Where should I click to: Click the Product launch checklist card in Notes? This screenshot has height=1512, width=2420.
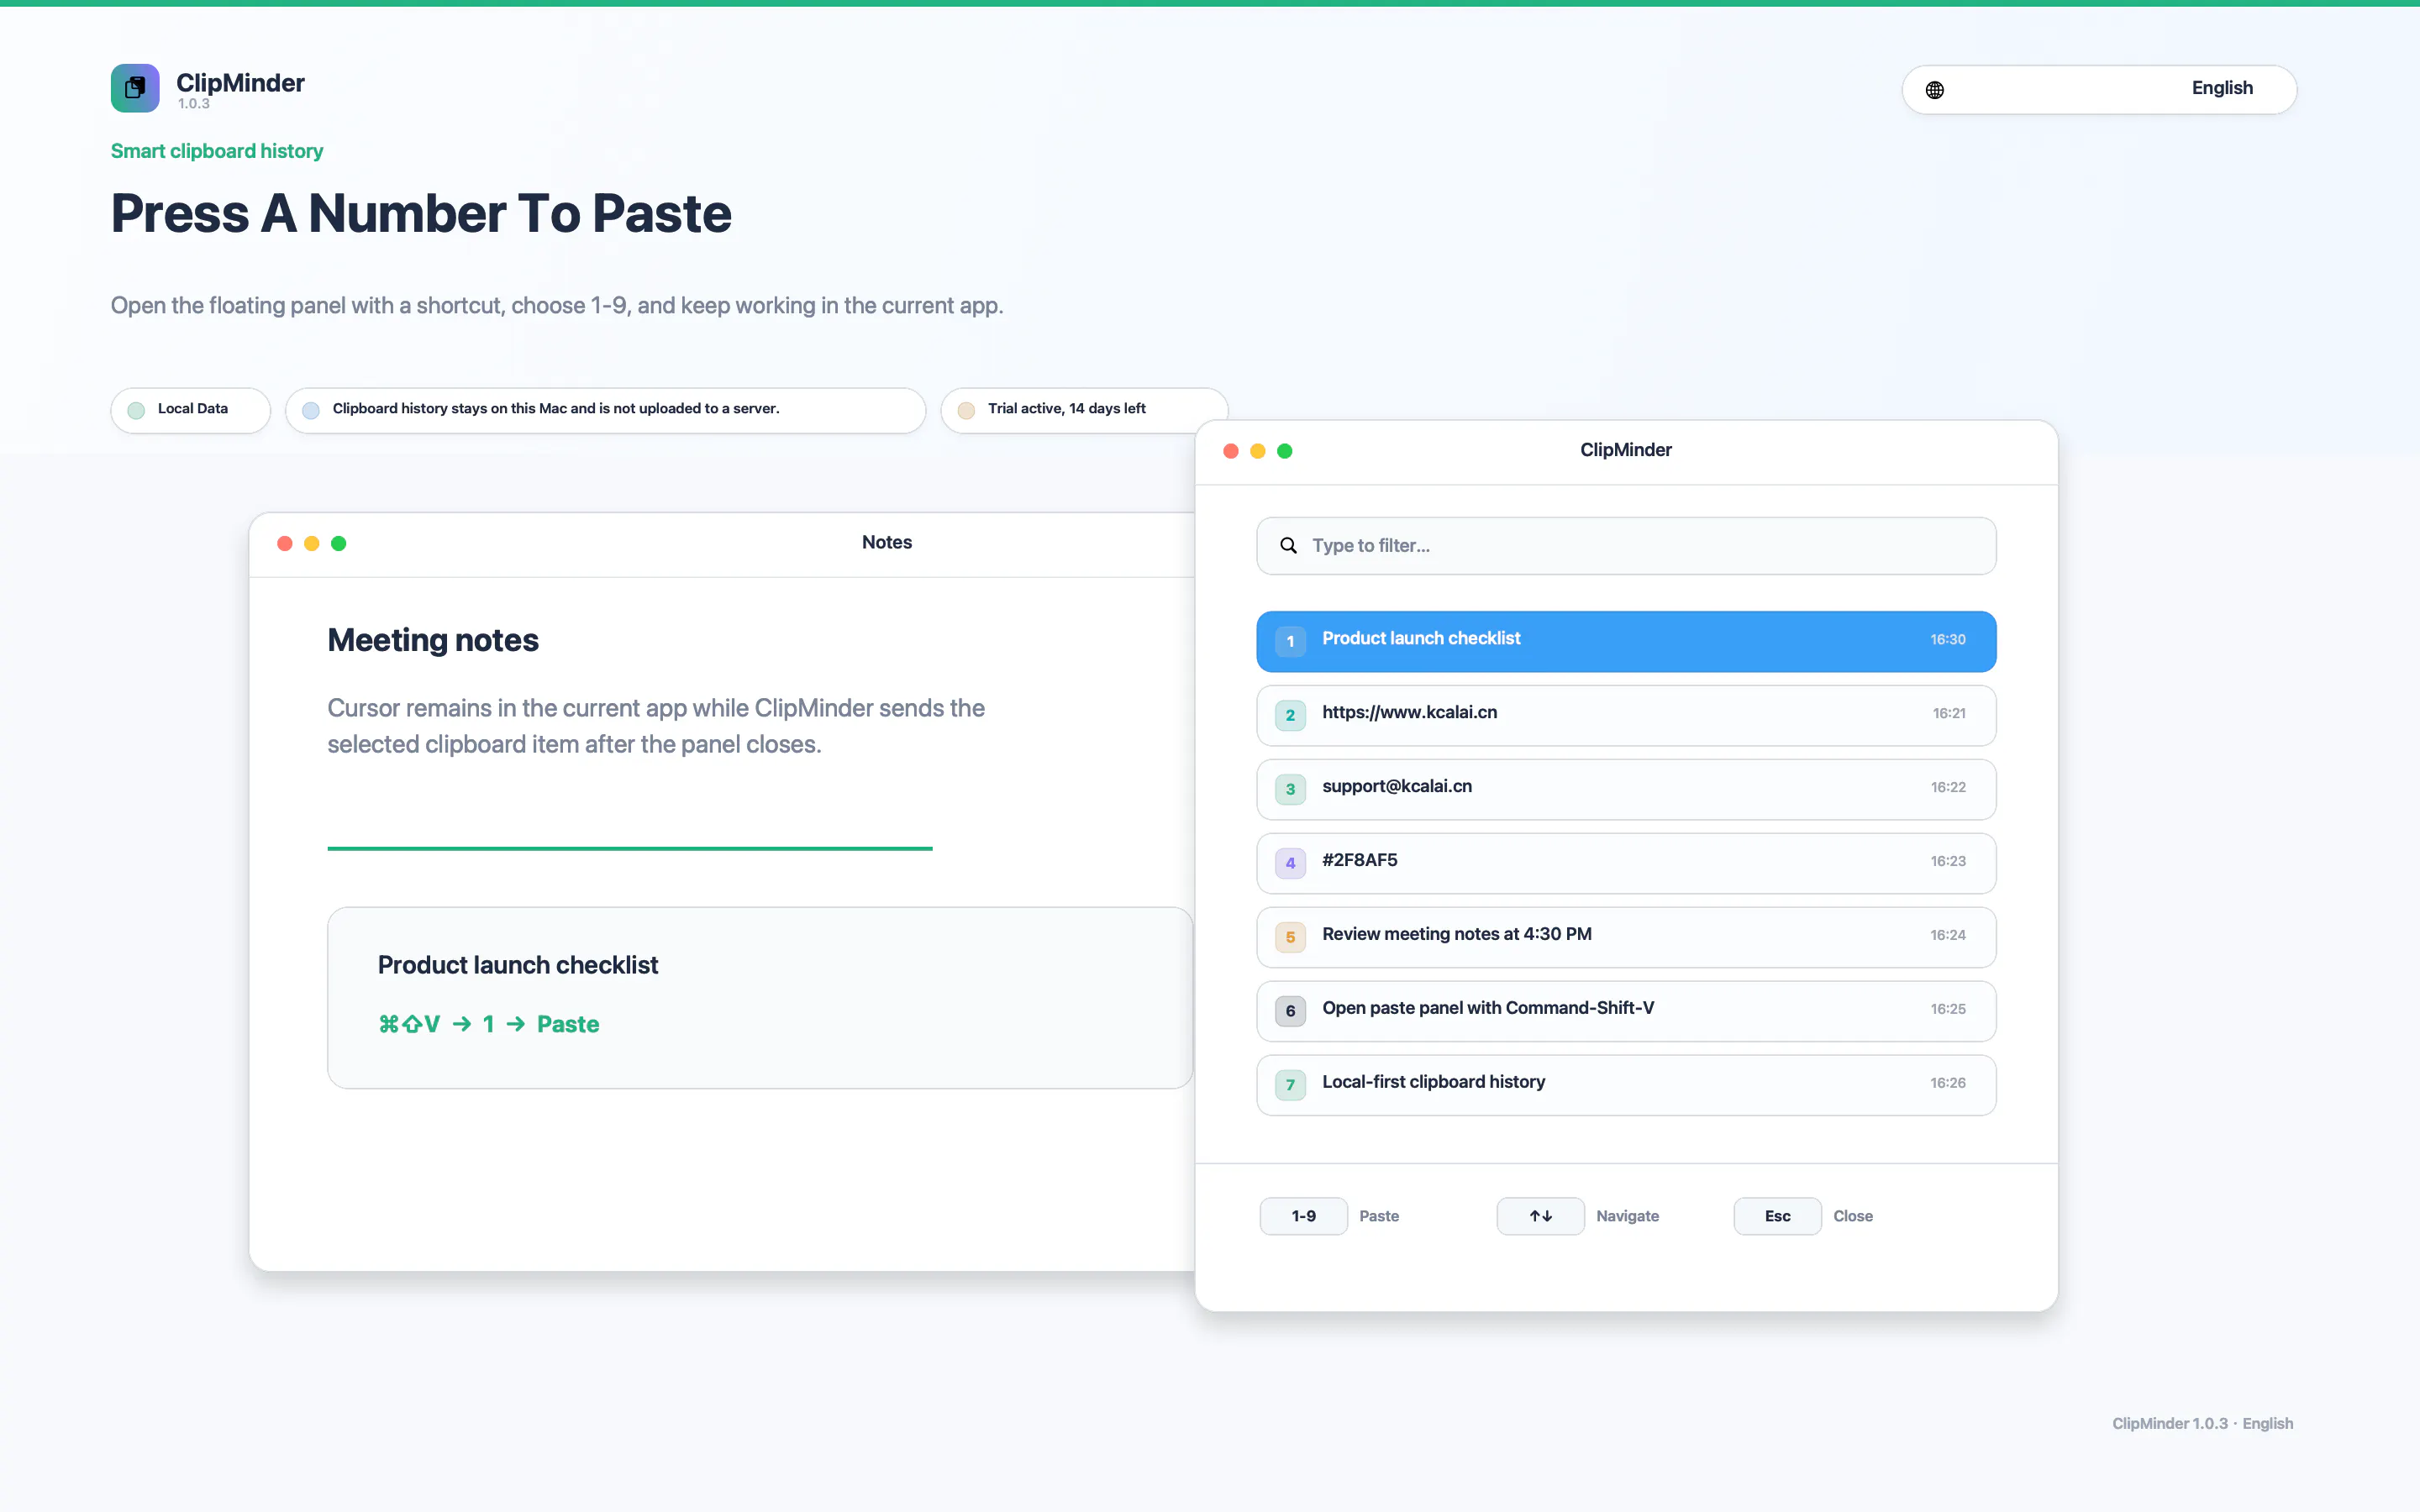point(760,998)
